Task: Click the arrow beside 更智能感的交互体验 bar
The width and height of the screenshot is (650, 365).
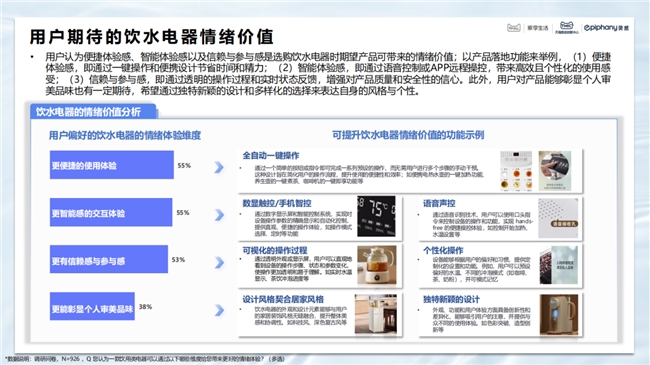Action: click(x=219, y=215)
